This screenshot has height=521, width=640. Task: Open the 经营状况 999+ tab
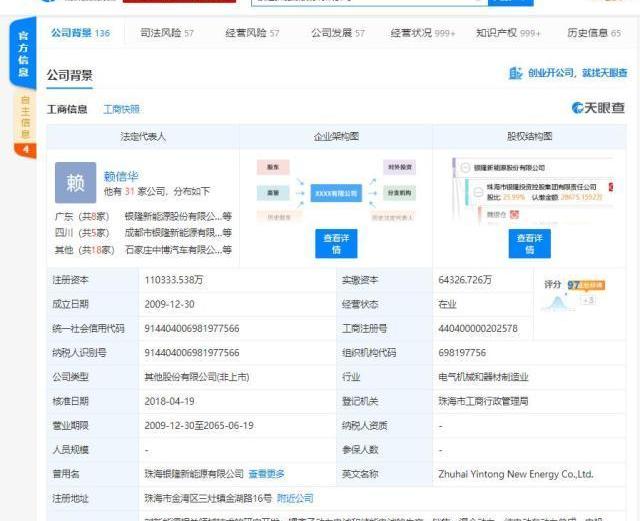coord(422,33)
